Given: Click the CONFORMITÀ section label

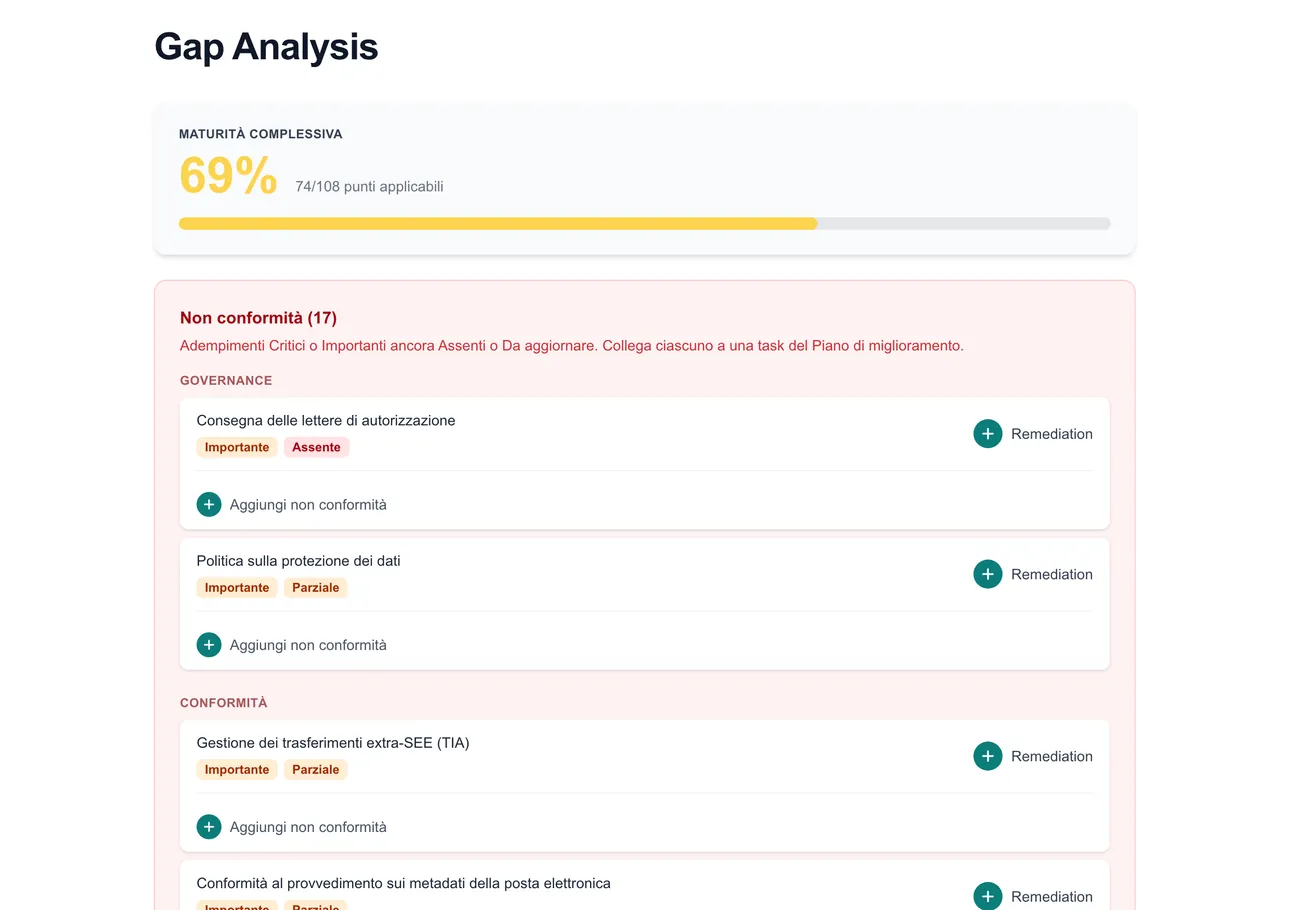Looking at the screenshot, I should [224, 703].
